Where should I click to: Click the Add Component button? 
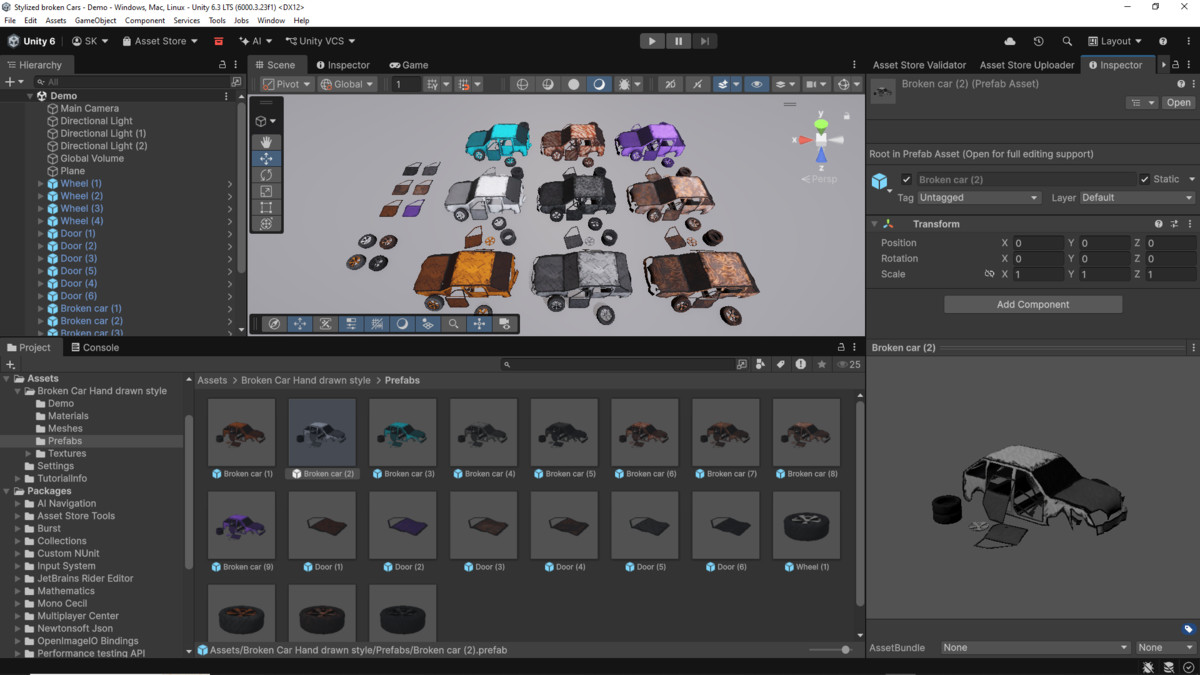(1033, 304)
